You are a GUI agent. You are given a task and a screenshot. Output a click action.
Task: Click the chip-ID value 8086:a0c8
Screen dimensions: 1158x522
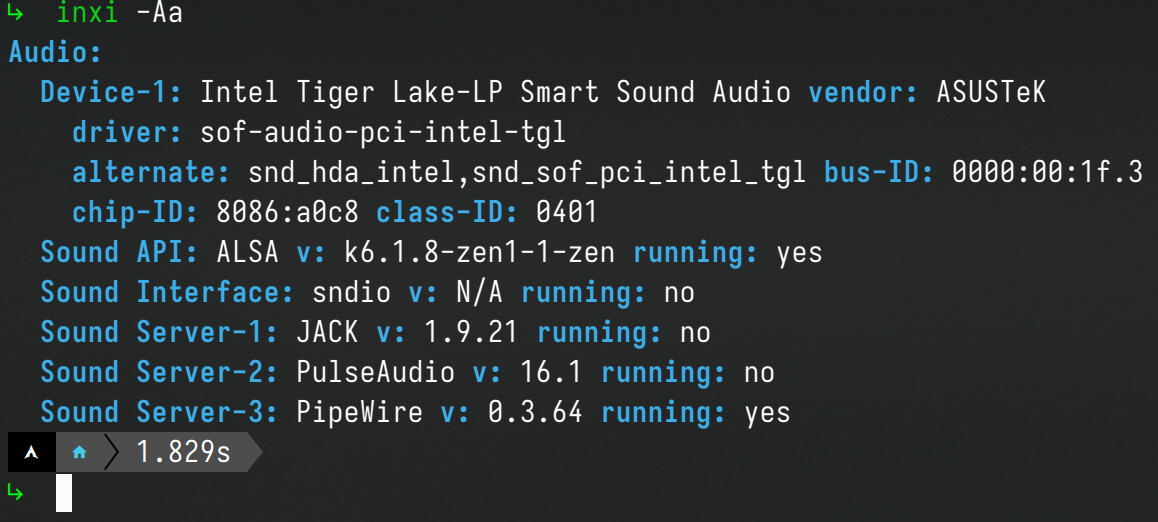coord(288,213)
